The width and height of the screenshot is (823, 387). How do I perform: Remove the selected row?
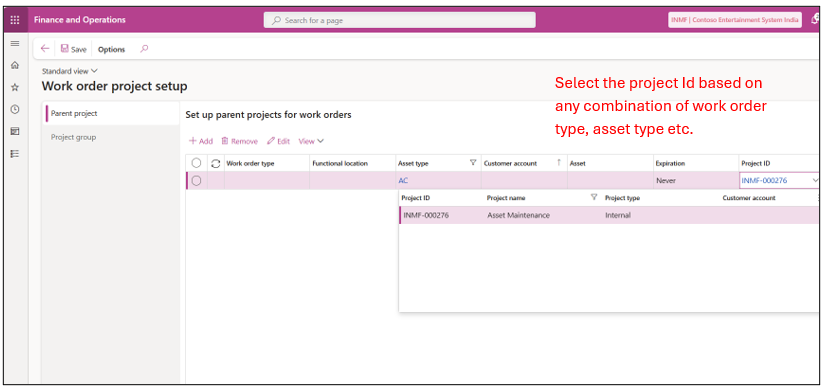click(239, 141)
